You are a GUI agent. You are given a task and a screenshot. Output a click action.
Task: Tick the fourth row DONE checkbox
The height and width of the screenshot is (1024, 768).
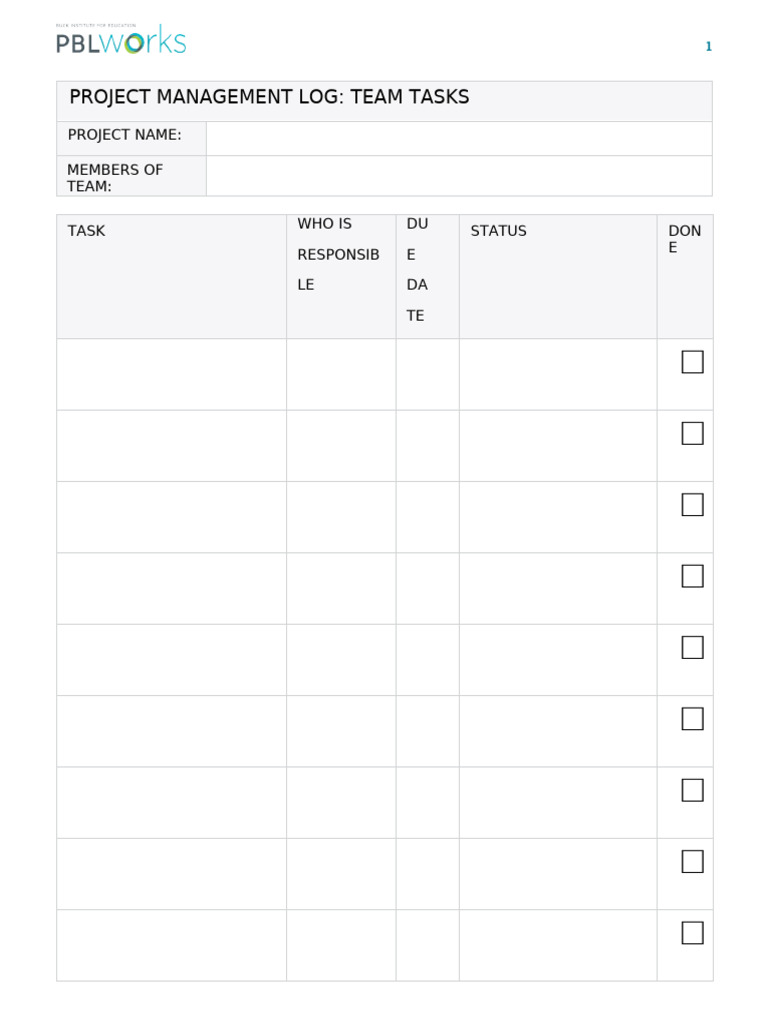click(692, 576)
